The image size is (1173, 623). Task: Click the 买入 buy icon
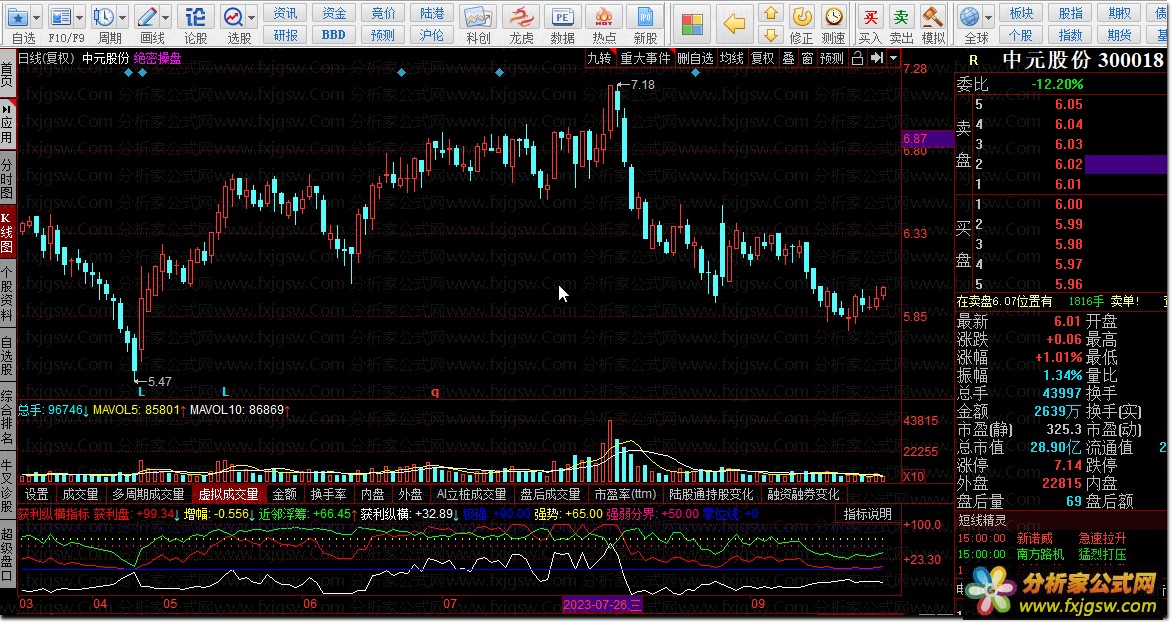click(x=870, y=16)
